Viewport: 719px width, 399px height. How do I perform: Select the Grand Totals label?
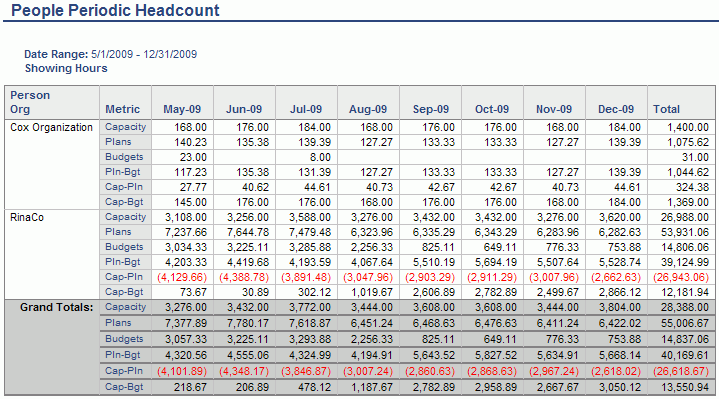56,307
